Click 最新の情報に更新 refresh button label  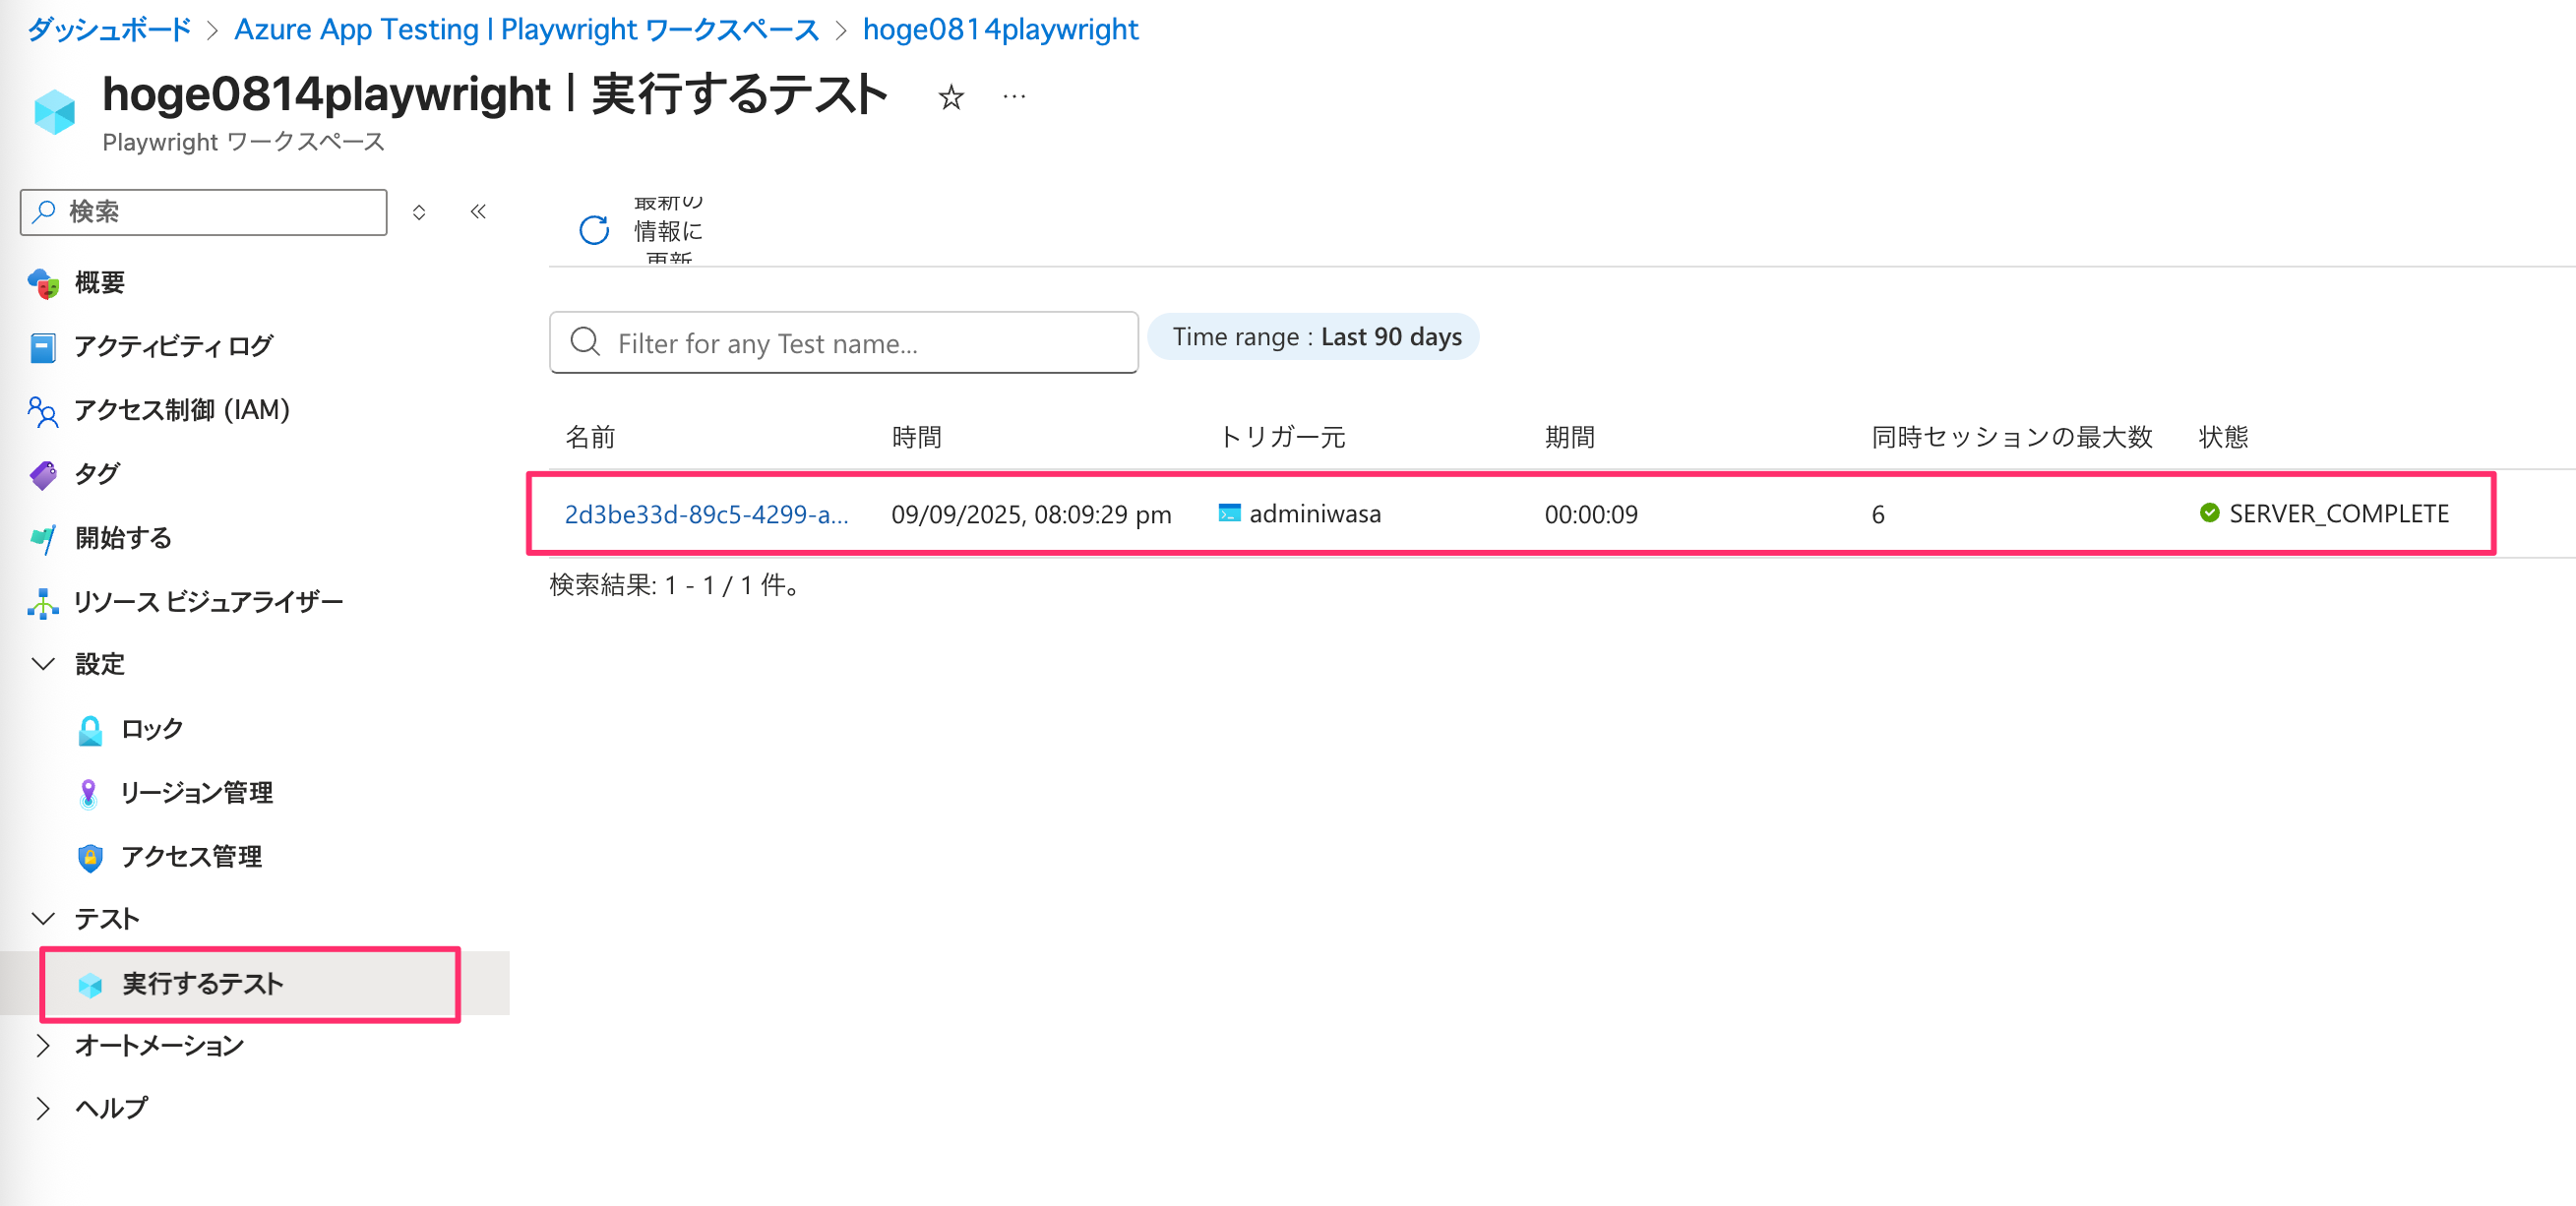(x=668, y=231)
